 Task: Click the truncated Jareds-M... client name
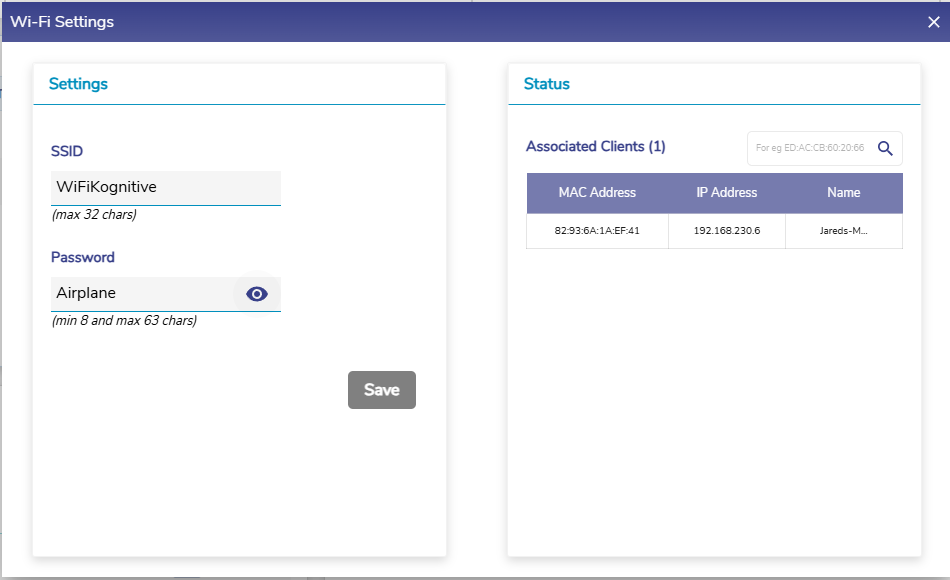point(844,231)
